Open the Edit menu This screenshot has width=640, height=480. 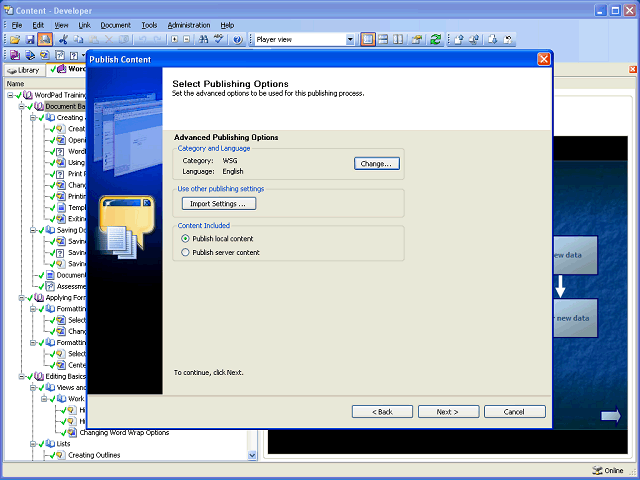click(38, 25)
